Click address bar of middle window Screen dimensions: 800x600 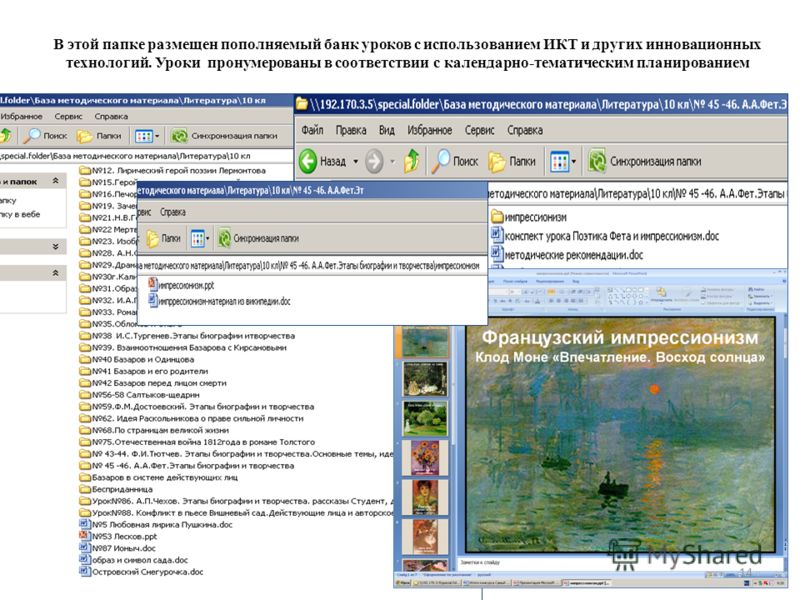(311, 265)
